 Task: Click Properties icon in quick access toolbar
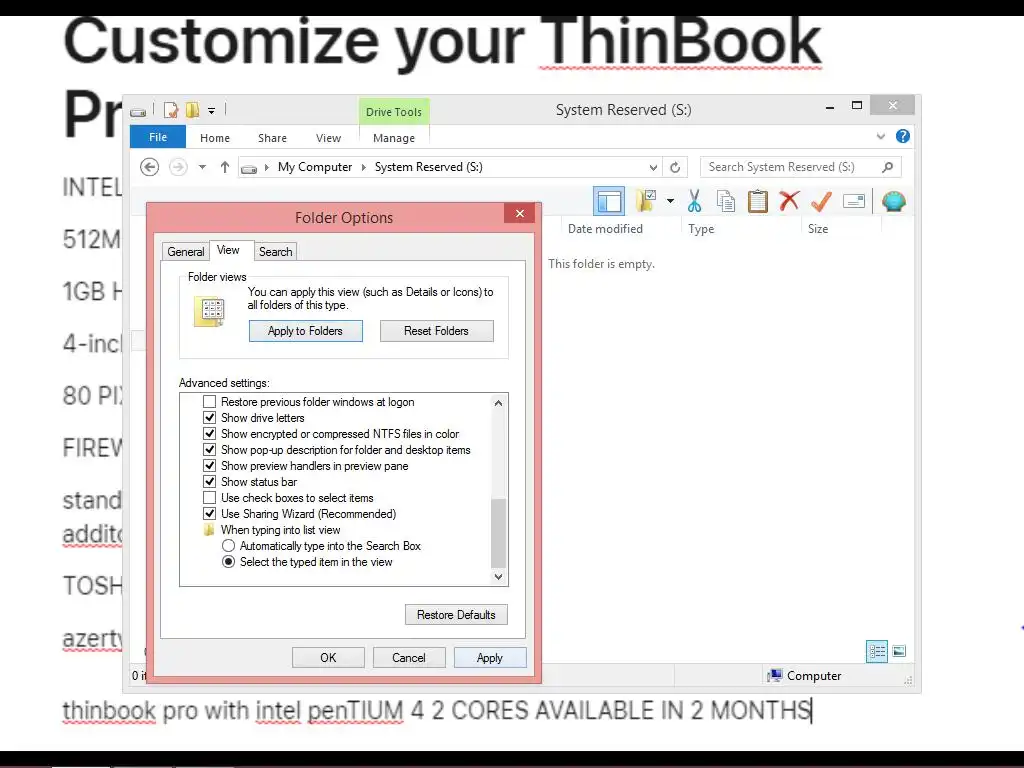coord(171,110)
